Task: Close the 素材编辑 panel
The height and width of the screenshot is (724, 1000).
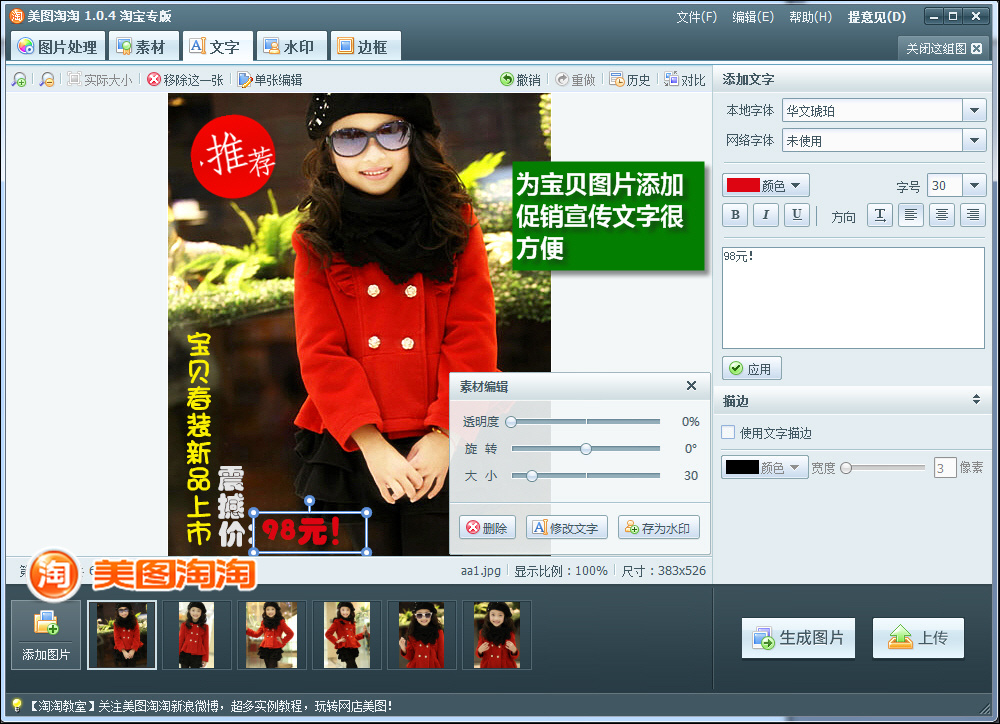Action: 691,386
